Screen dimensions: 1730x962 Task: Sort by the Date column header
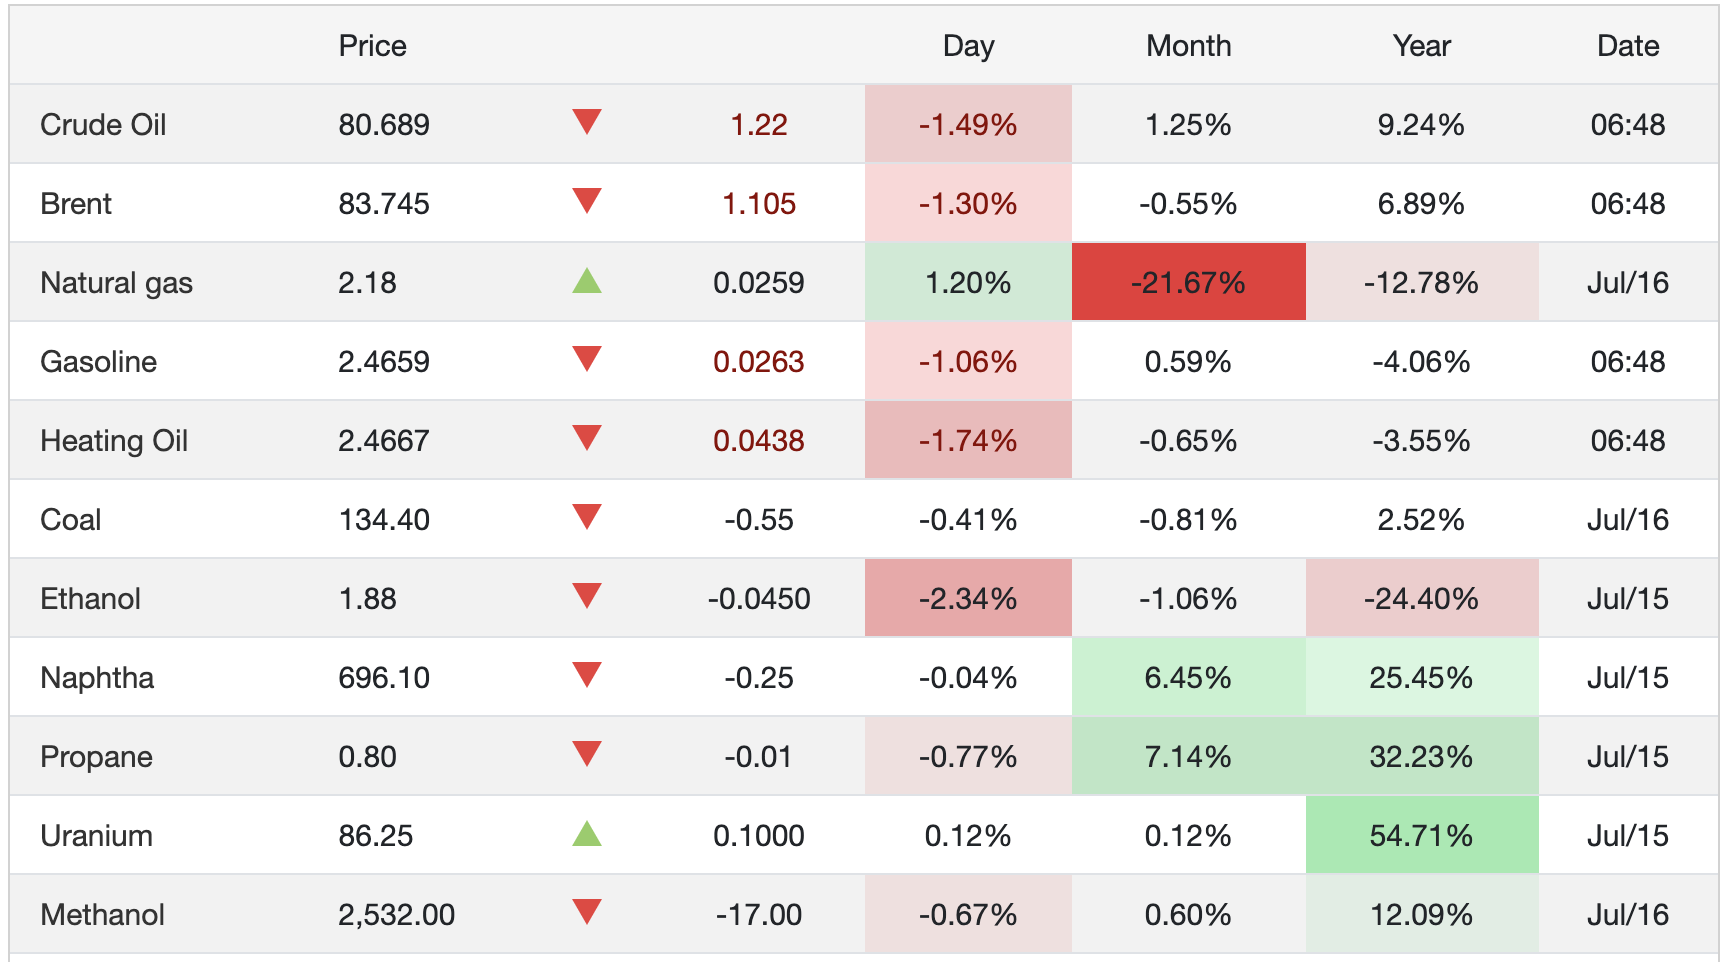click(1628, 46)
